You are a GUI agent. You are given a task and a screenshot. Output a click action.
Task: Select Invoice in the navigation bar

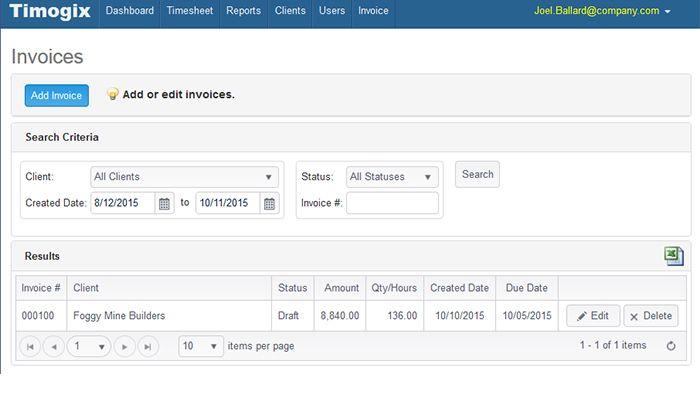click(x=373, y=11)
